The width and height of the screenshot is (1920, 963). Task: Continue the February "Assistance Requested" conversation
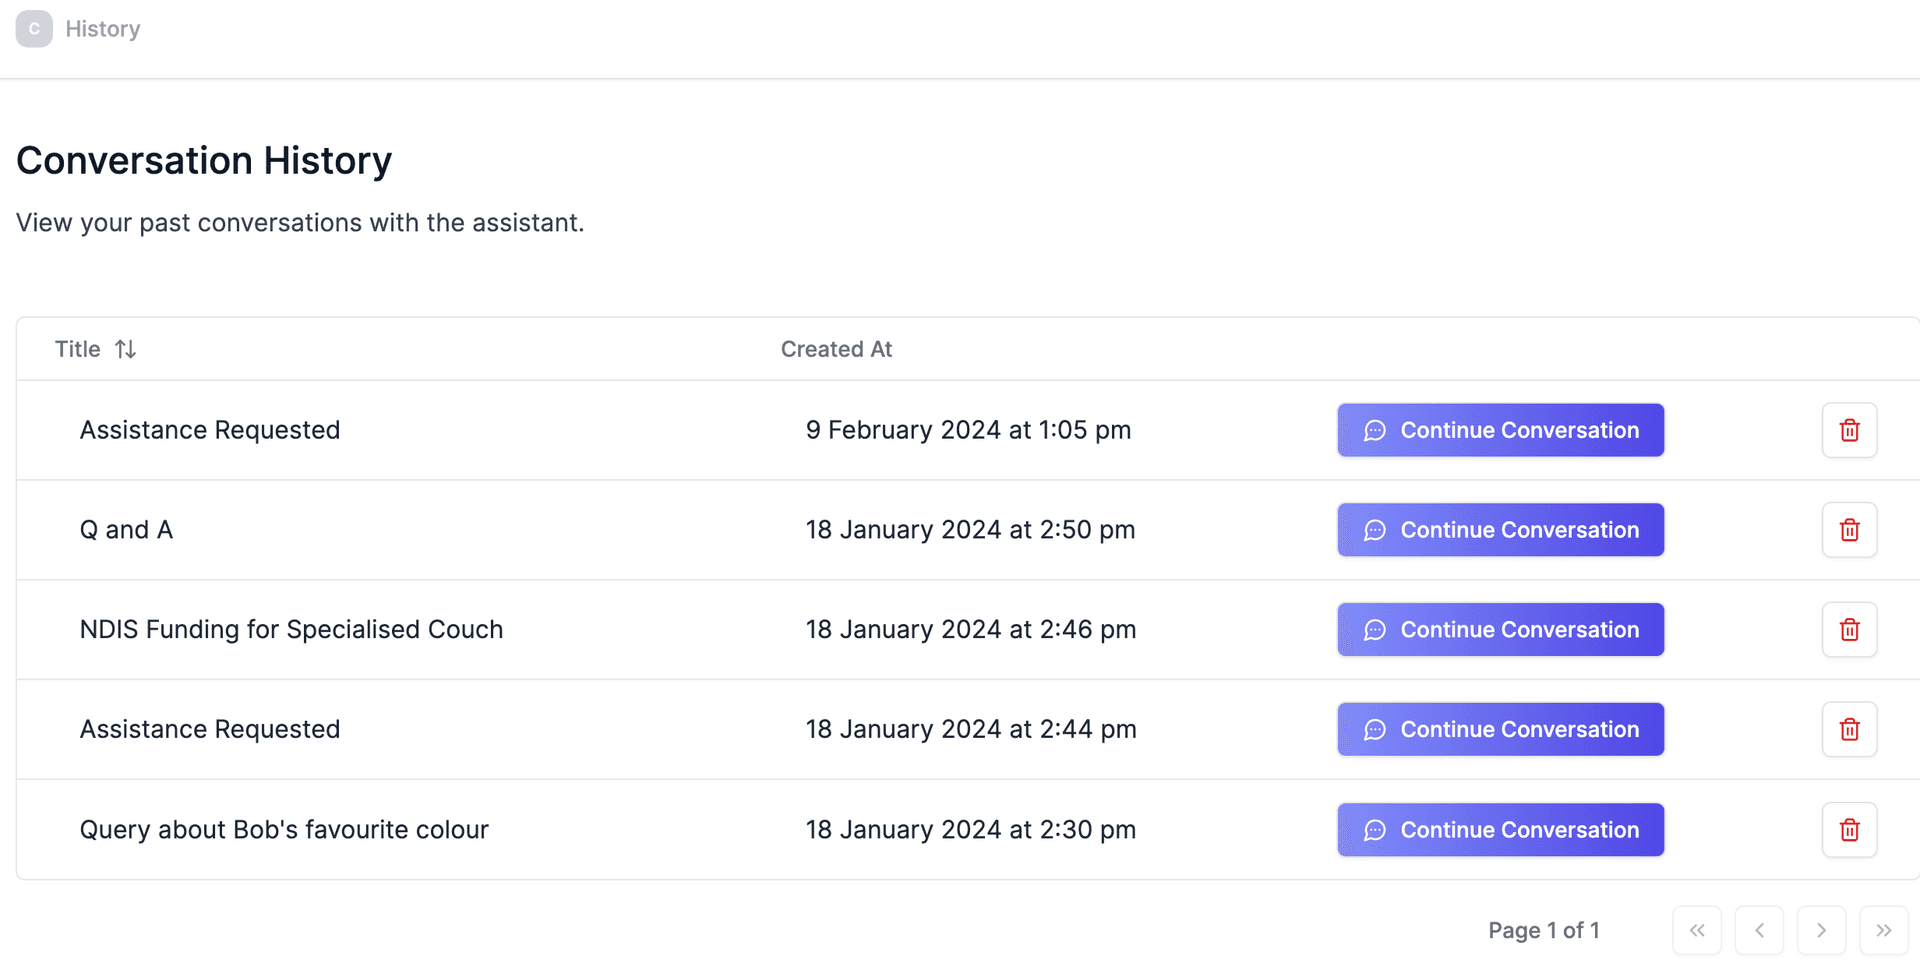point(1500,430)
